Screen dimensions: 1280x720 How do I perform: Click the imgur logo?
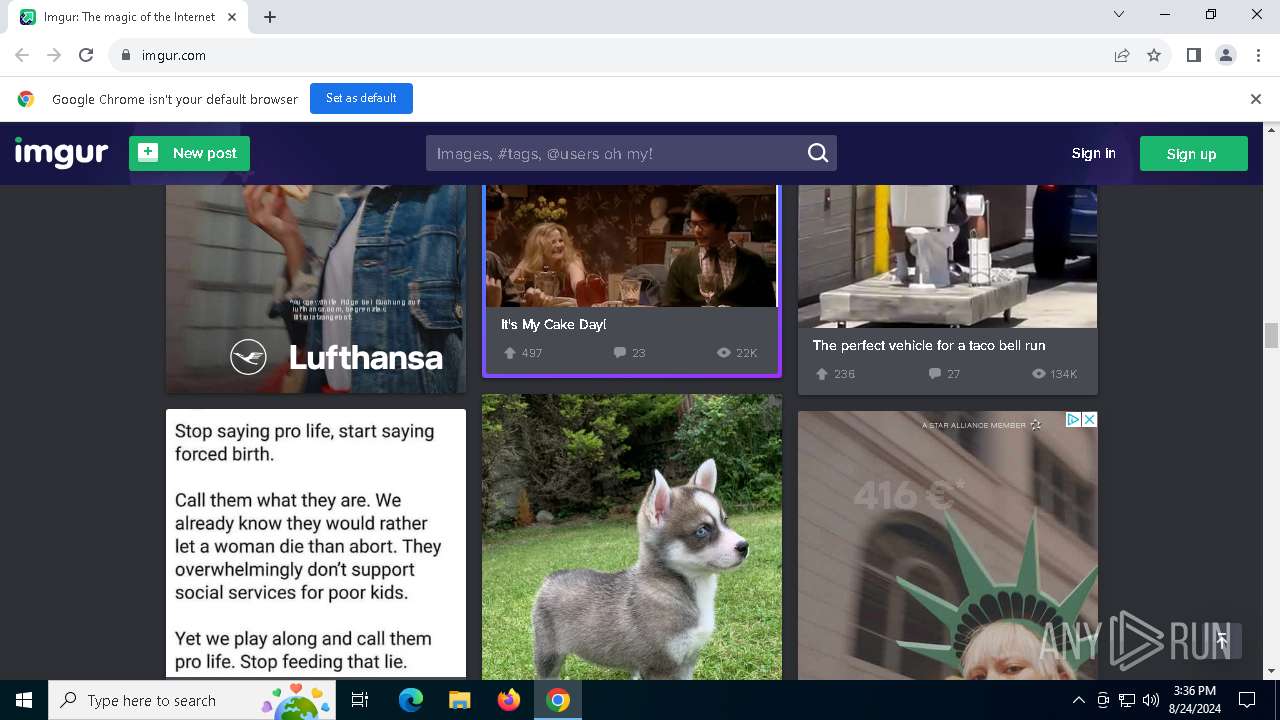point(61,153)
